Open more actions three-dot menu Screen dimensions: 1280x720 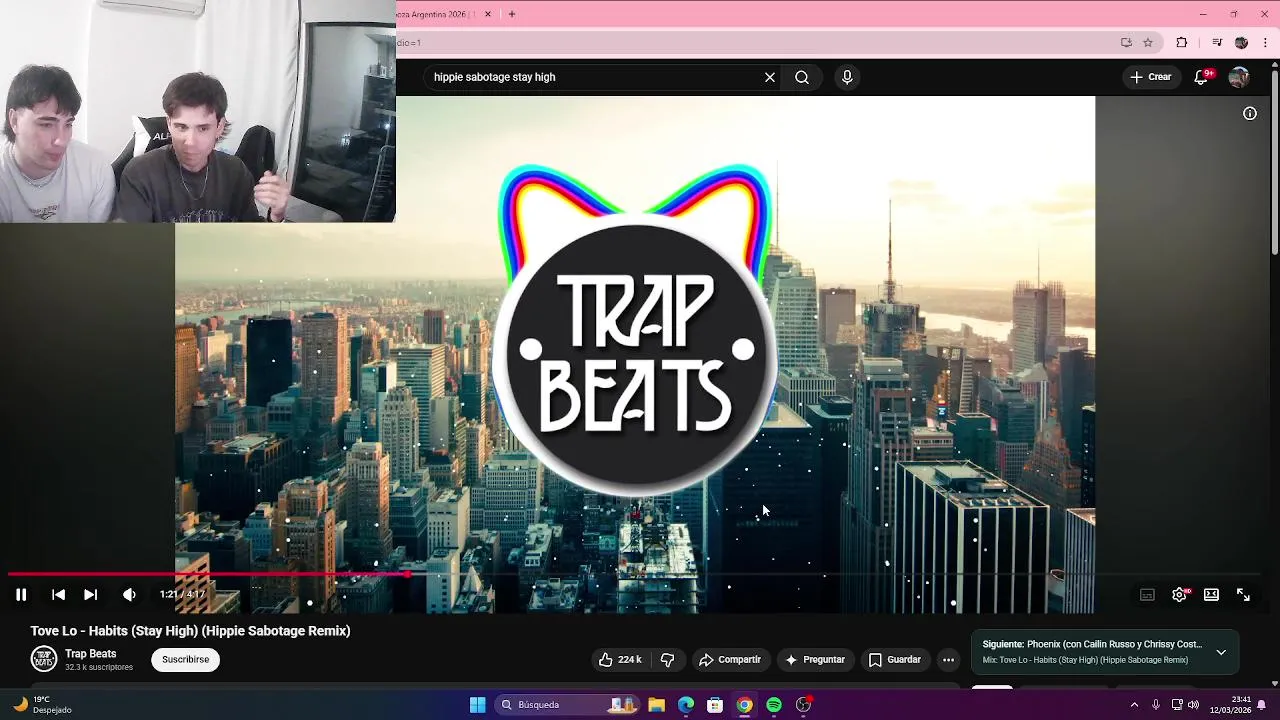point(948,660)
